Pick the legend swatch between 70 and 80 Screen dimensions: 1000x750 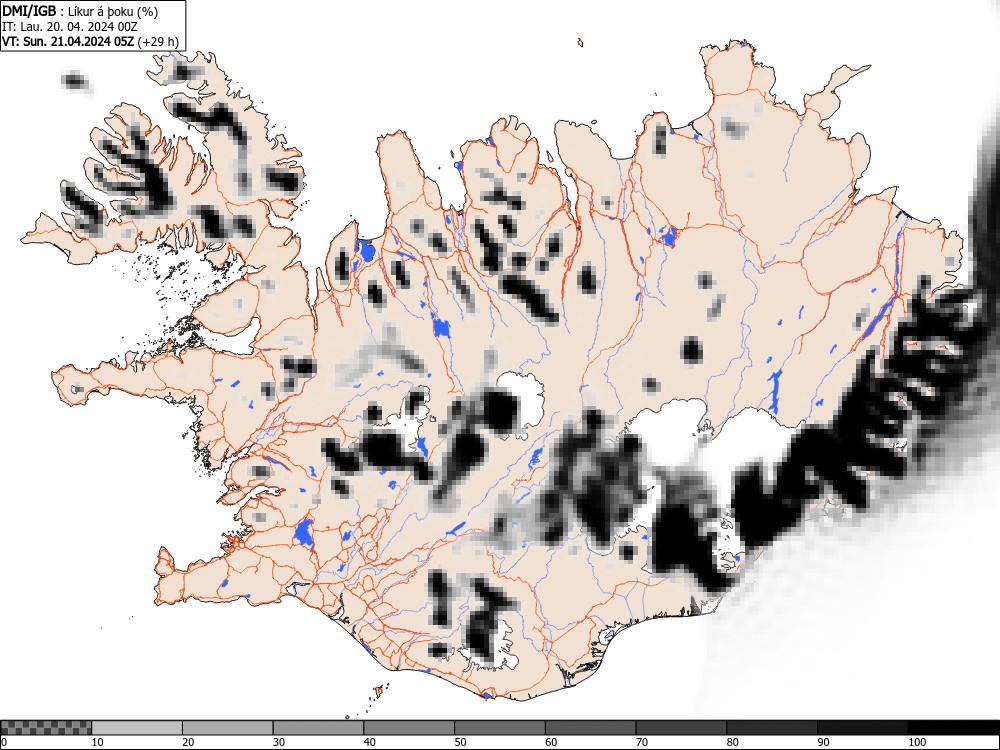(680, 728)
